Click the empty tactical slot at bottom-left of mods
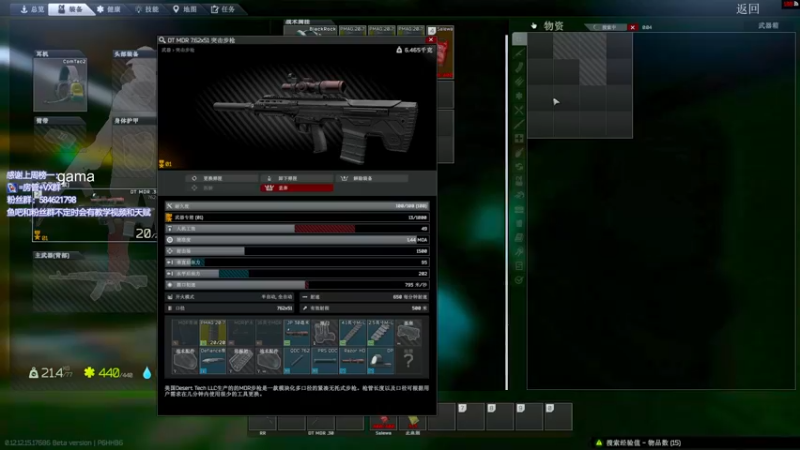Image resolution: width=800 pixels, height=450 pixels. point(185,361)
